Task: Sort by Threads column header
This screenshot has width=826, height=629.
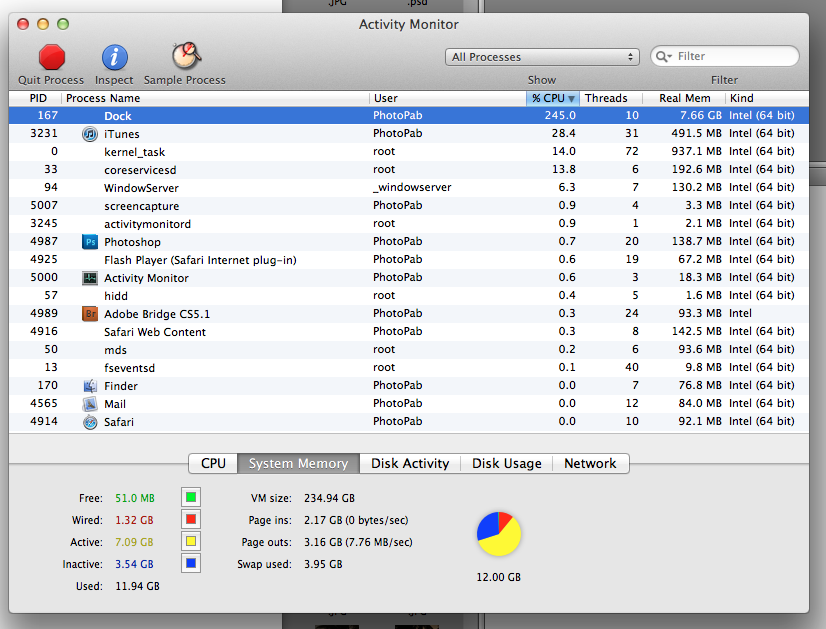Action: point(611,99)
